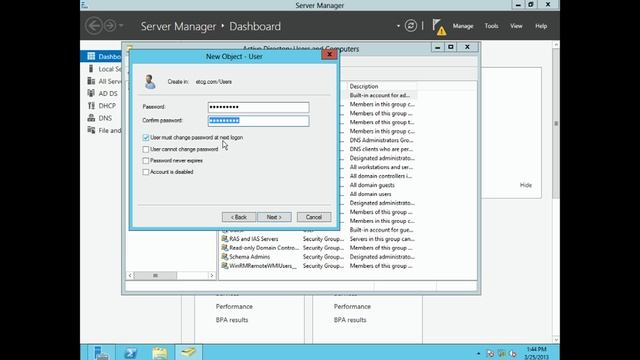Uncheck User must change password at next logon

(146, 138)
